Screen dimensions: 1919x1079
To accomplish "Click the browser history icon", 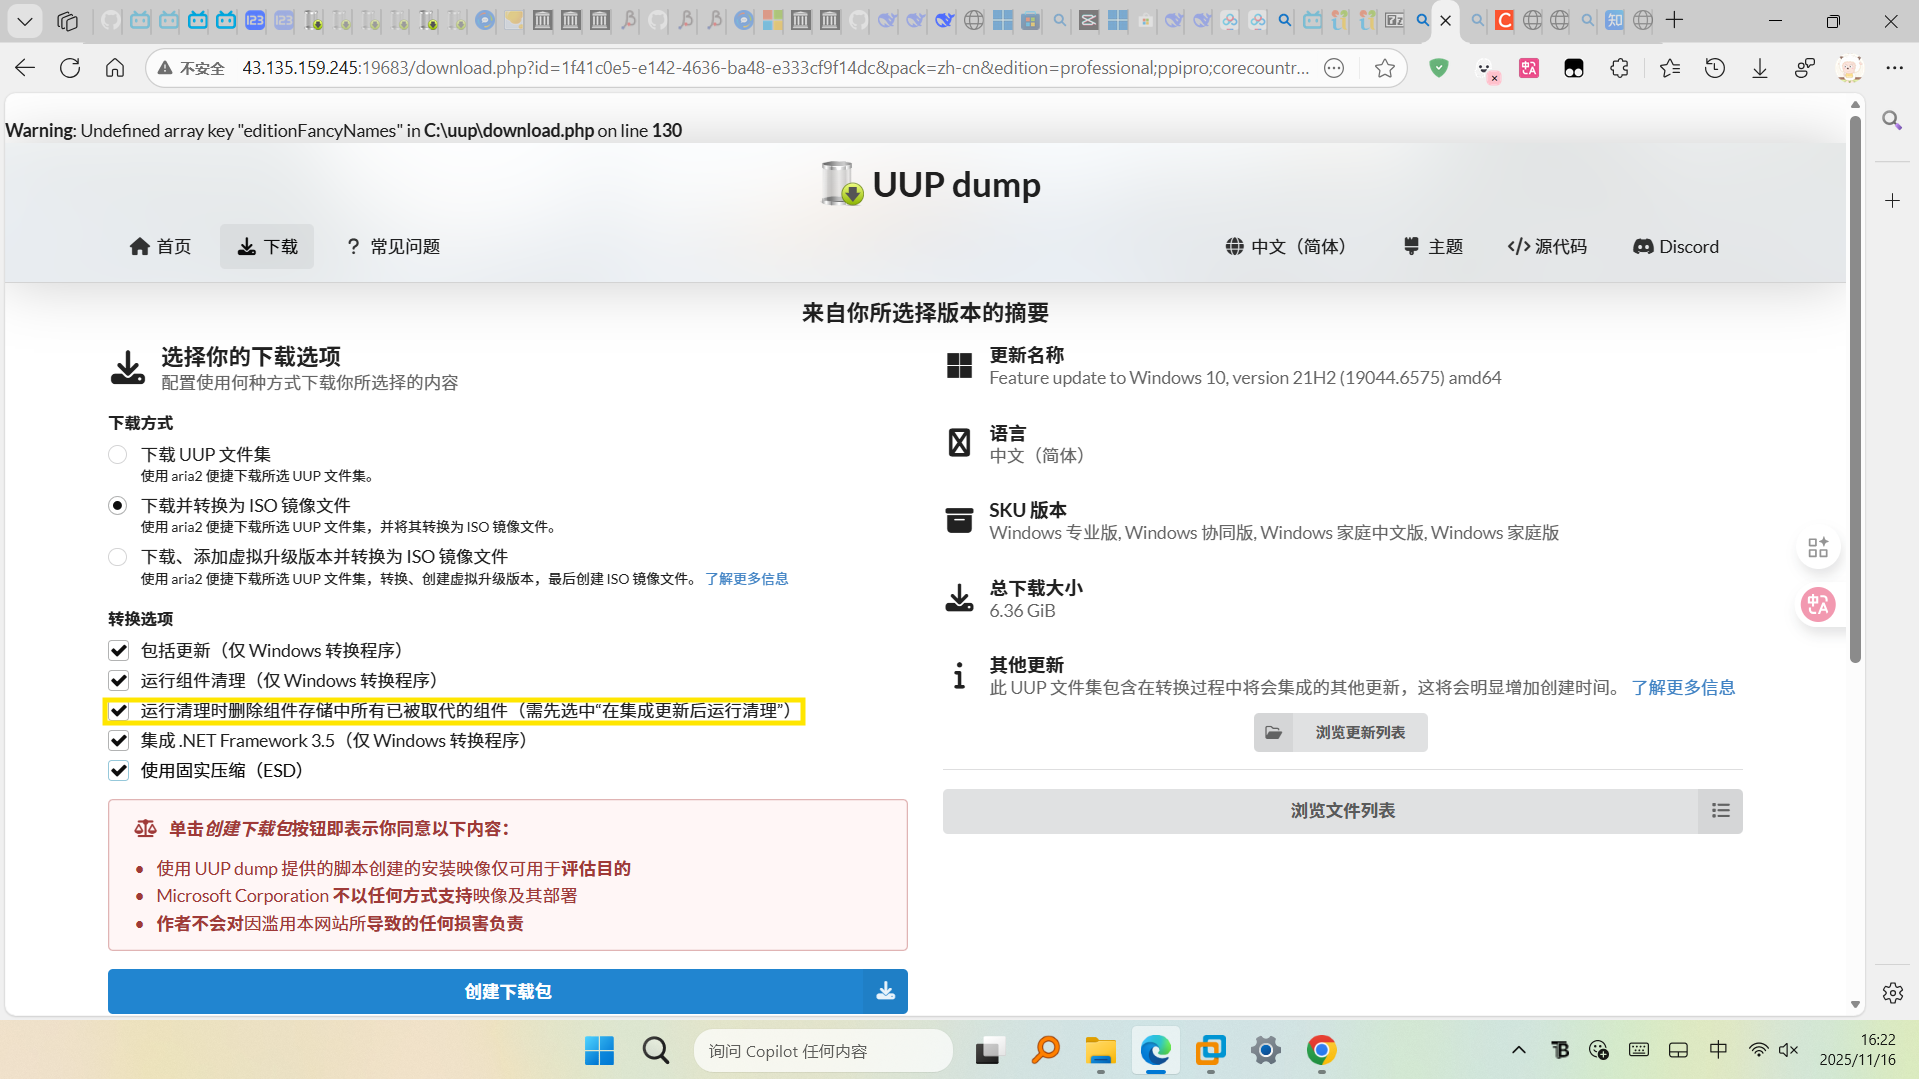I will tap(1714, 68).
